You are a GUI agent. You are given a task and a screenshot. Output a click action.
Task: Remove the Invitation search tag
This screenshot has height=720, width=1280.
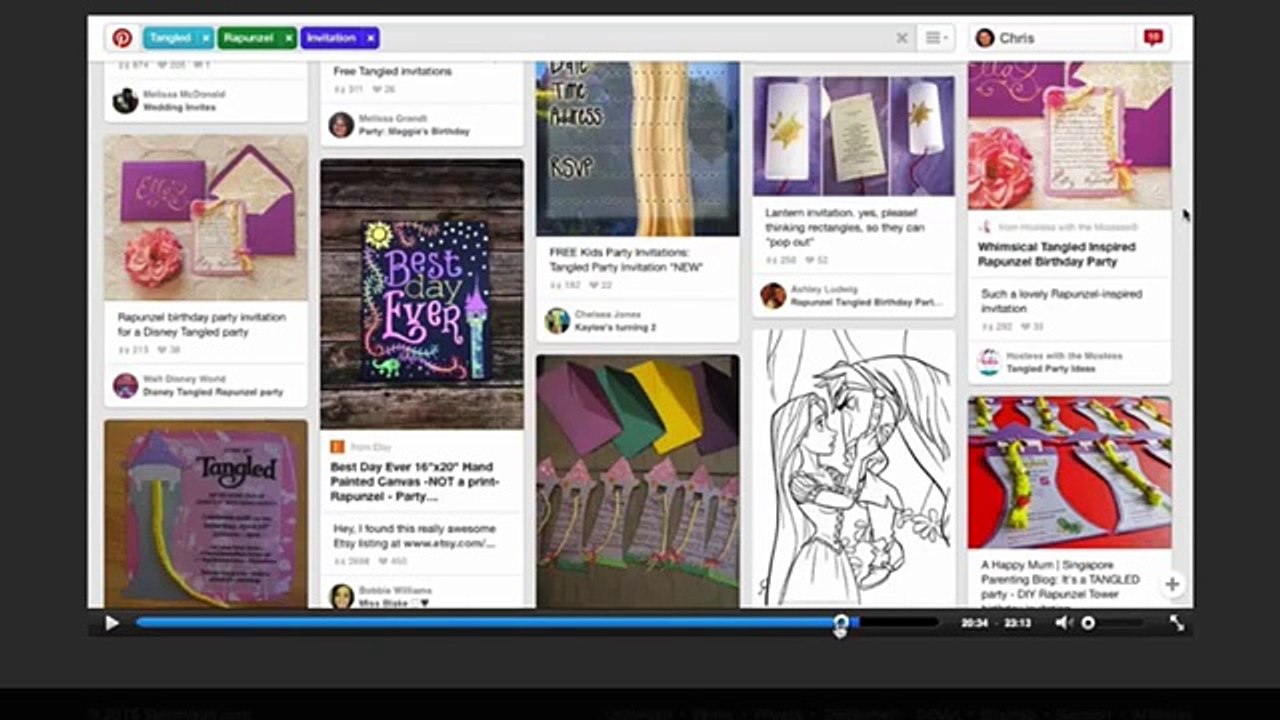pos(370,38)
